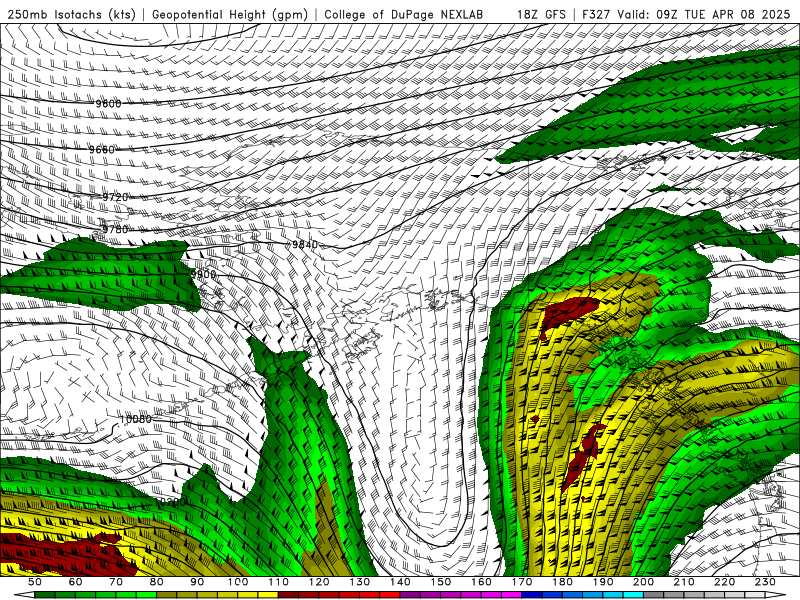Click the 70 knot legend value
The image size is (800, 600).
pos(116,582)
